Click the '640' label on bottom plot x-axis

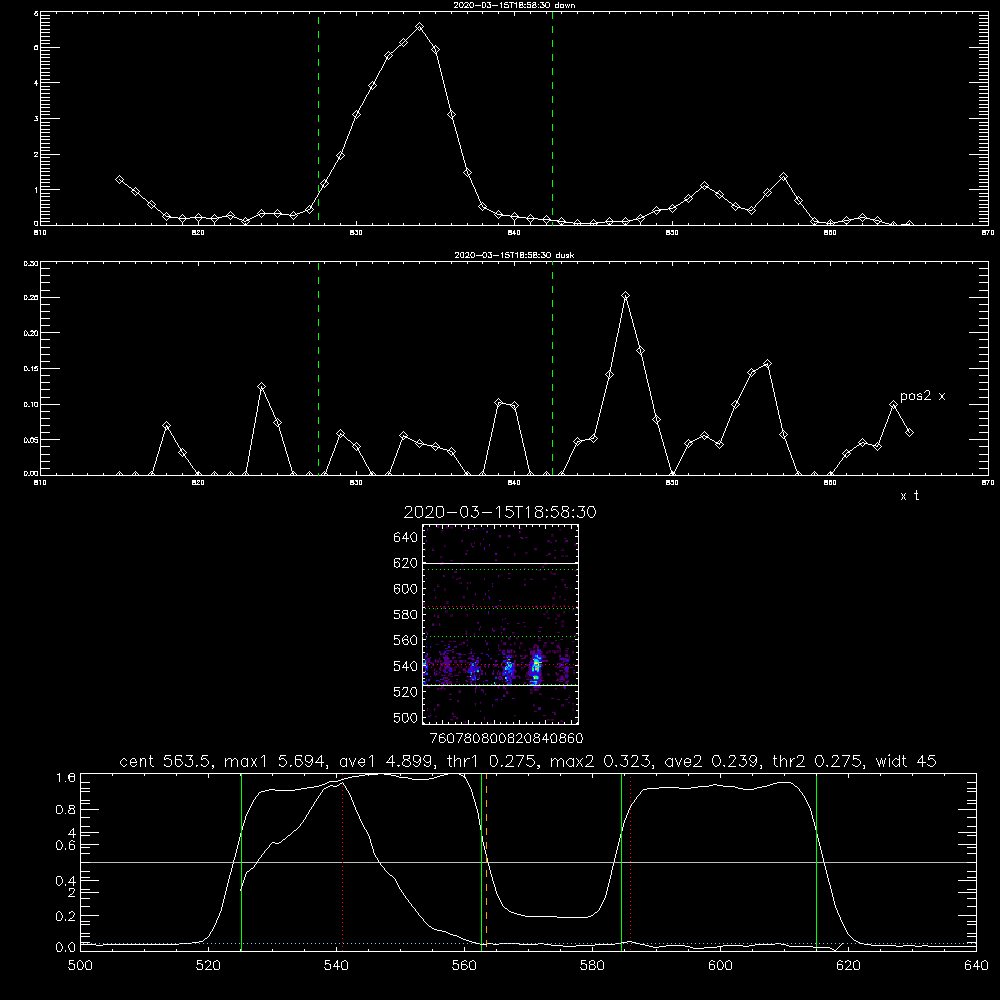(976, 966)
